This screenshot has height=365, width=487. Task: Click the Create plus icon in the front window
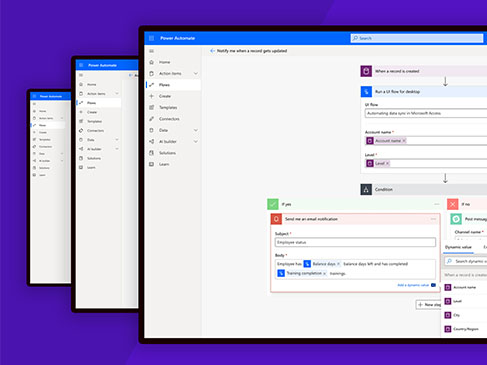tap(151, 96)
